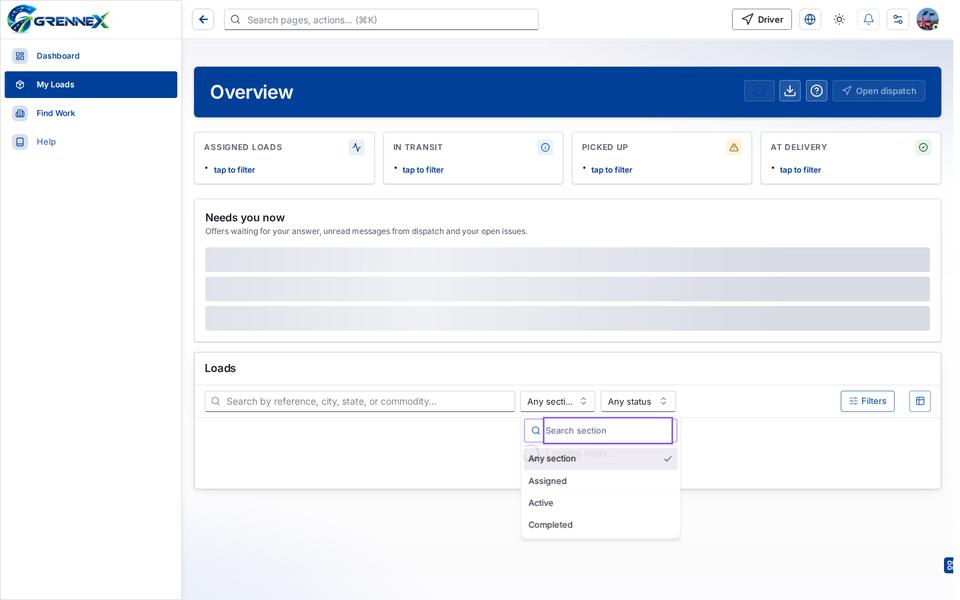Click the table columns layout icon
This screenshot has width=960, height=600.
[x=920, y=402]
